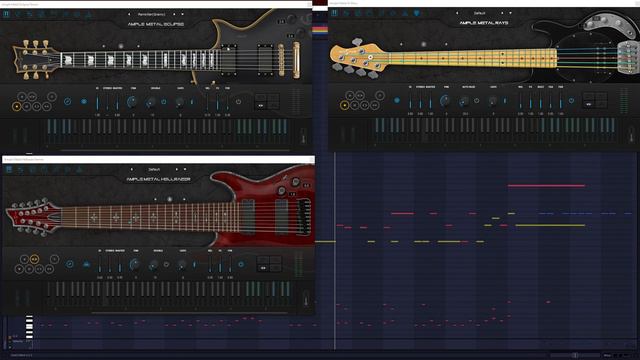Click the long yellow note in the piano roll

[550, 225]
